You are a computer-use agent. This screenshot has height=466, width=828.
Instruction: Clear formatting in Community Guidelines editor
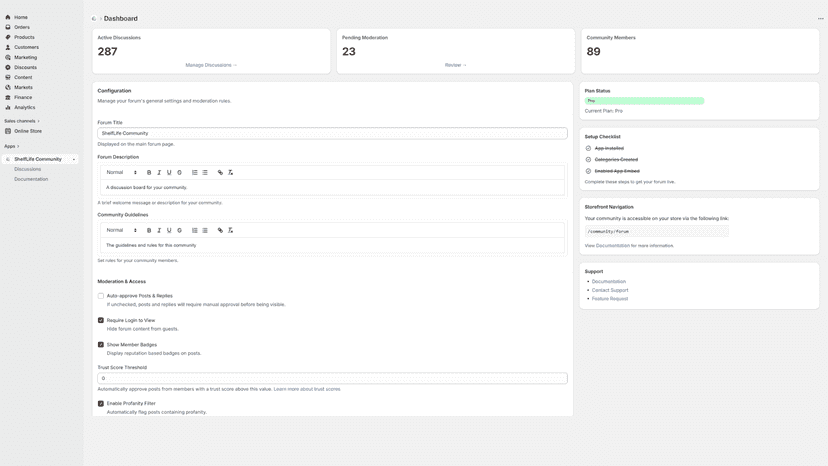pyautogui.click(x=230, y=230)
